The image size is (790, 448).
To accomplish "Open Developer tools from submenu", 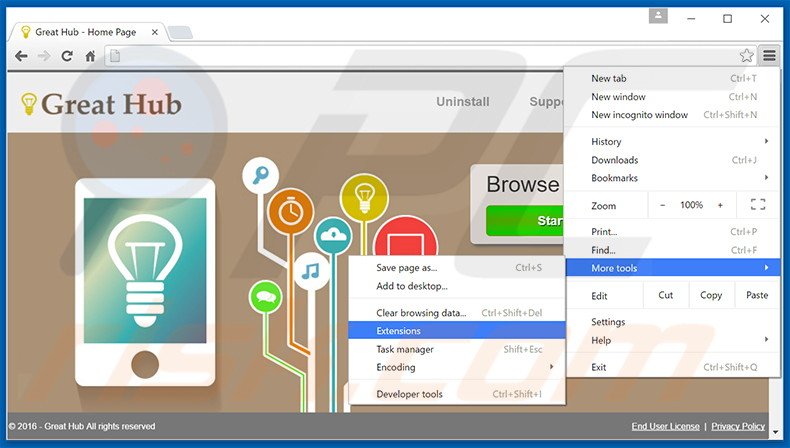I will pyautogui.click(x=457, y=394).
